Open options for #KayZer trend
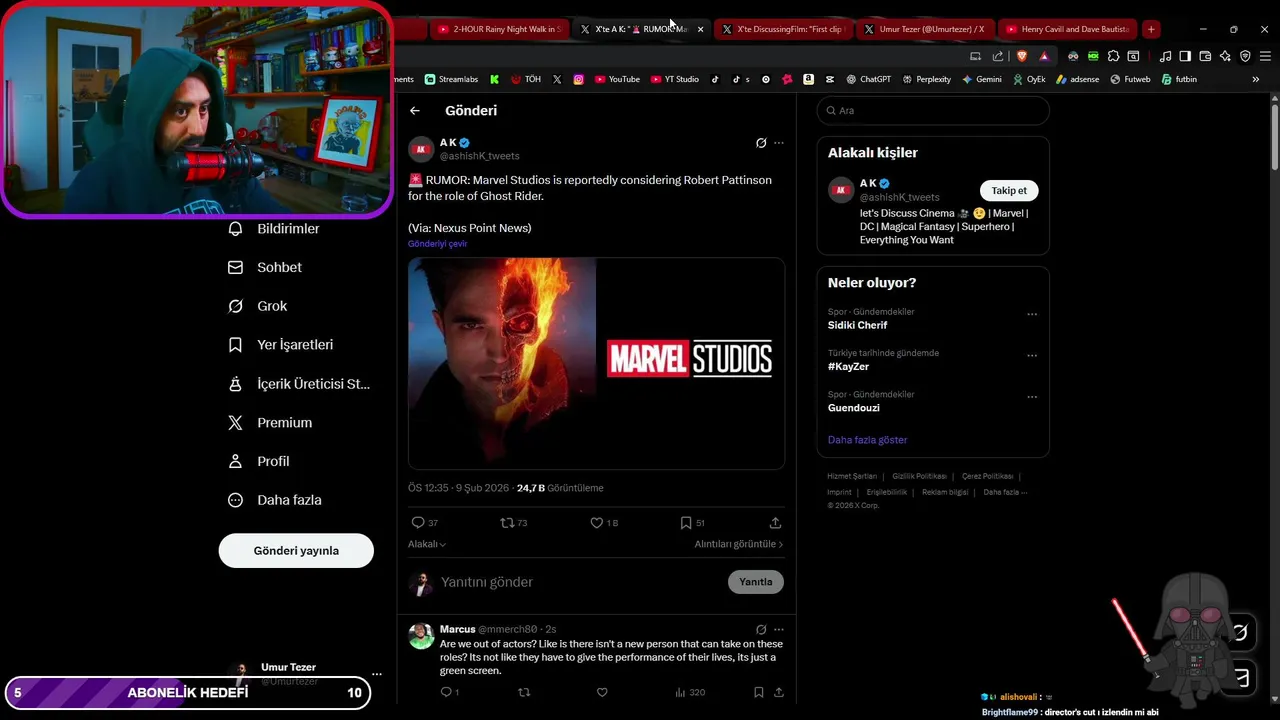This screenshot has height=720, width=1280. pos(1032,355)
